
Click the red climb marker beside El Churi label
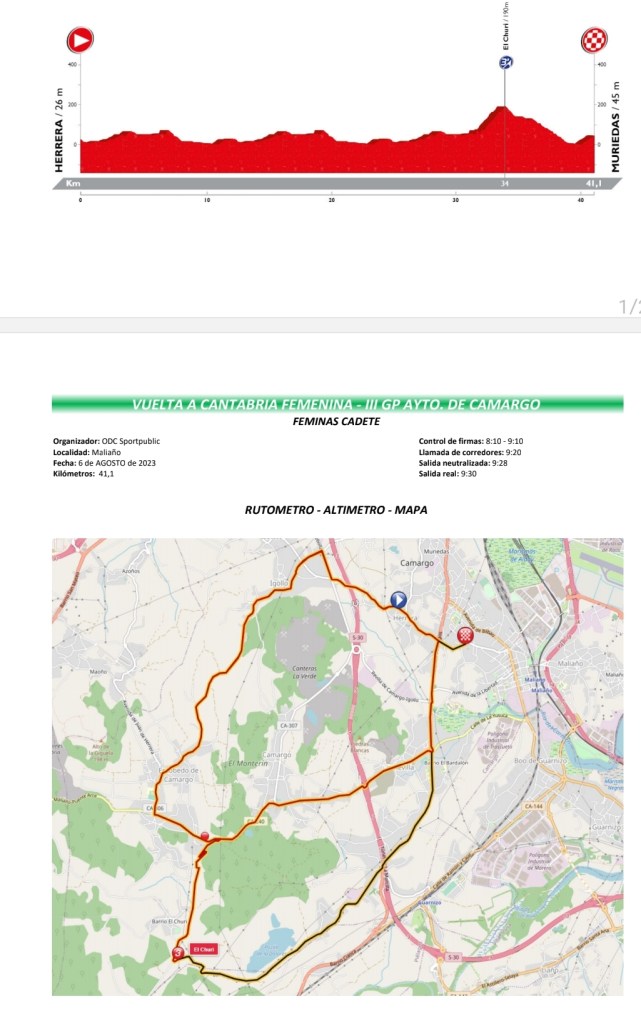click(x=178, y=954)
